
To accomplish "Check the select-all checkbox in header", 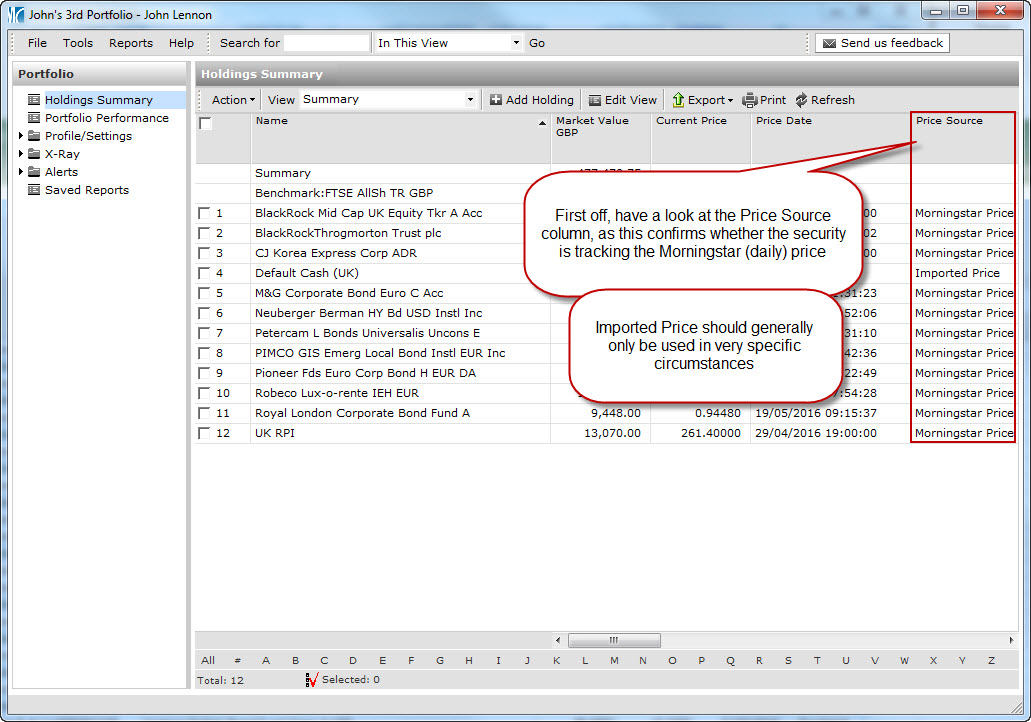I will tap(205, 124).
